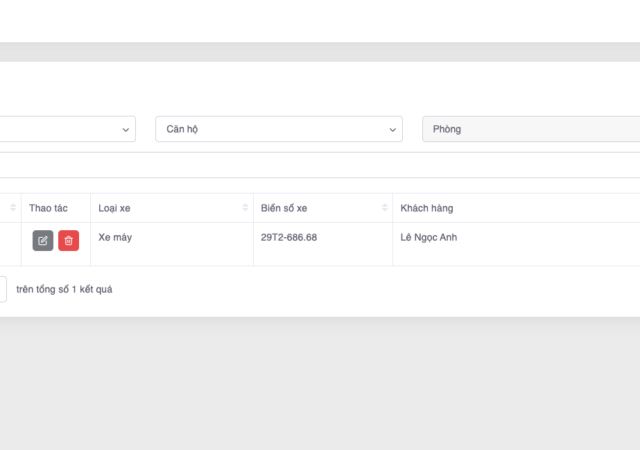
Task: Click the Biển số xe header label
Action: (x=284, y=208)
